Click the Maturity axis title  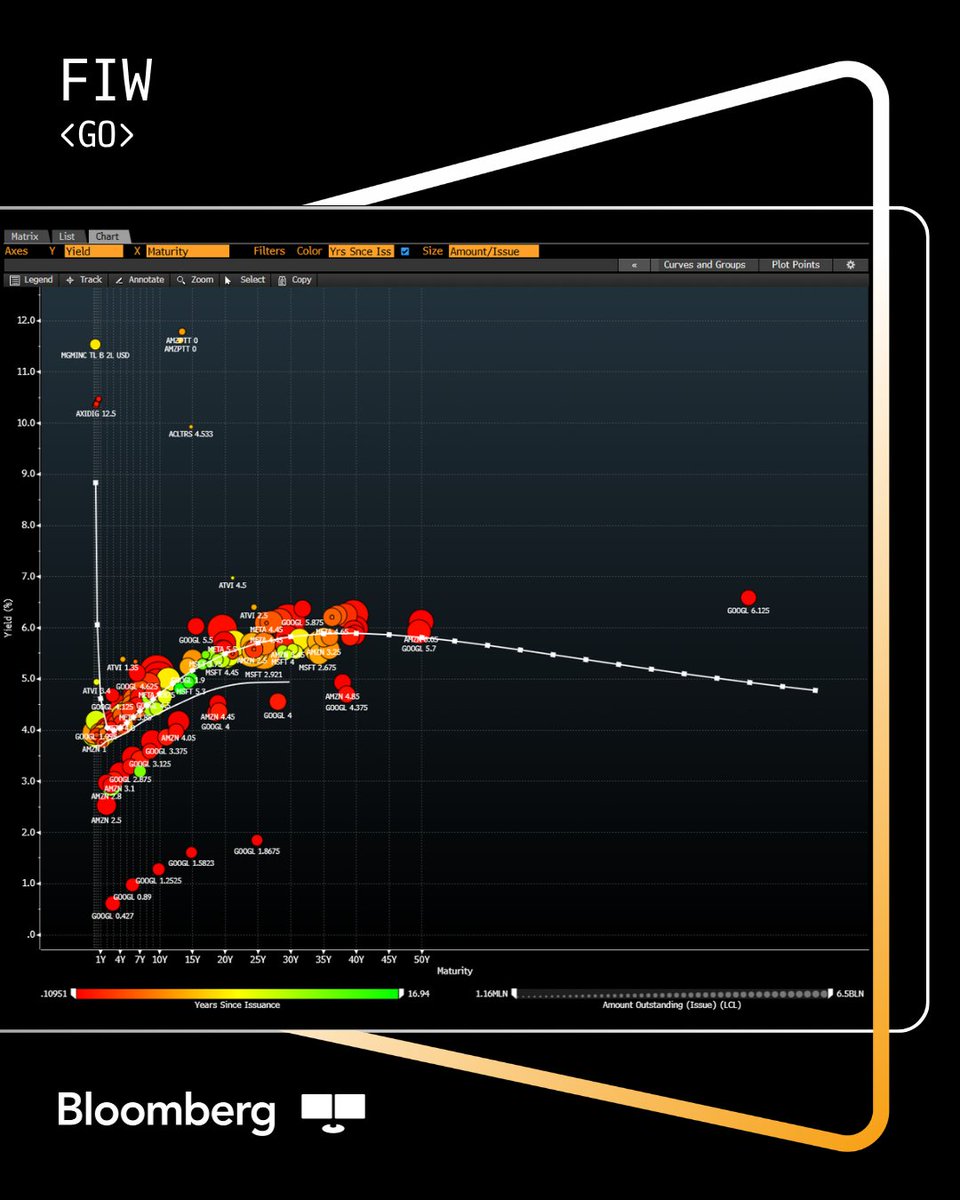pyautogui.click(x=454, y=971)
